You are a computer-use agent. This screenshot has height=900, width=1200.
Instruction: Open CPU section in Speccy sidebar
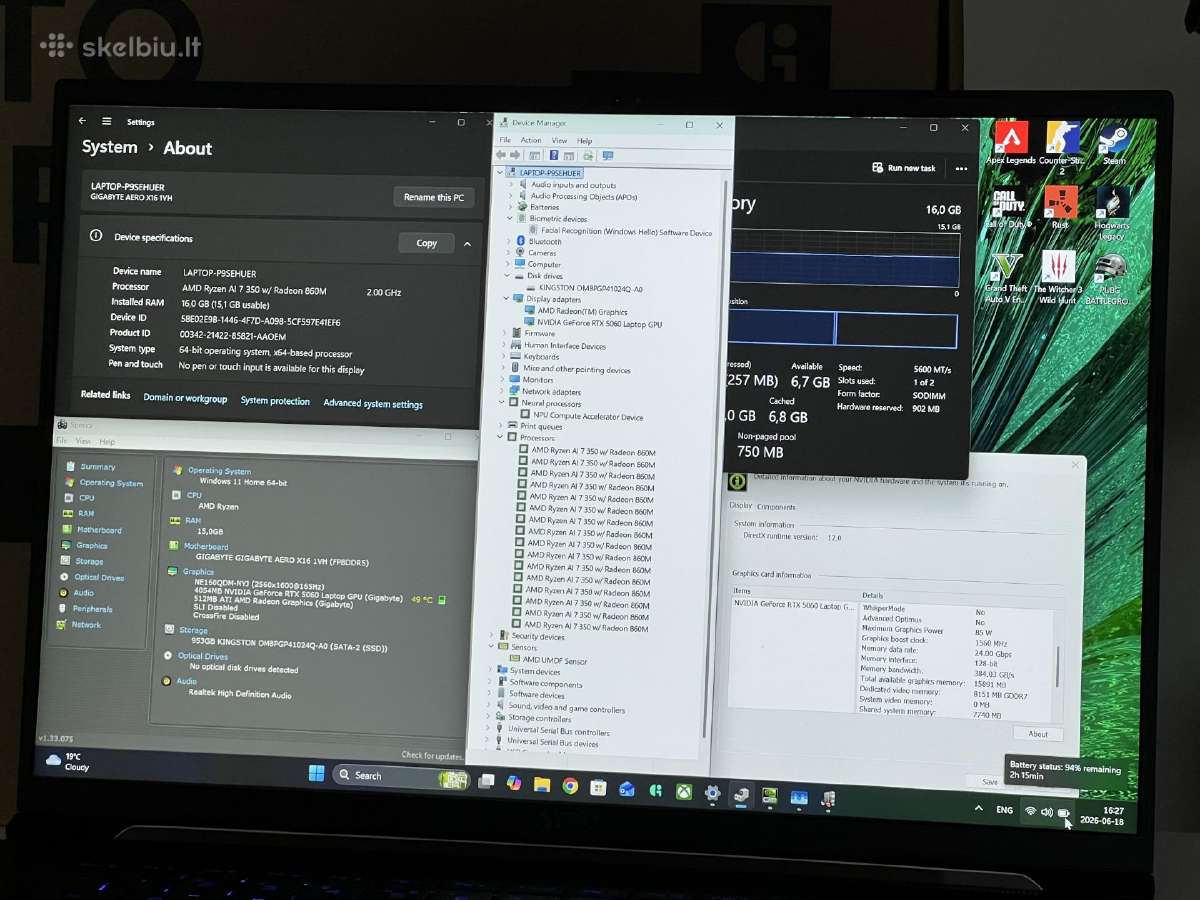tap(80, 498)
